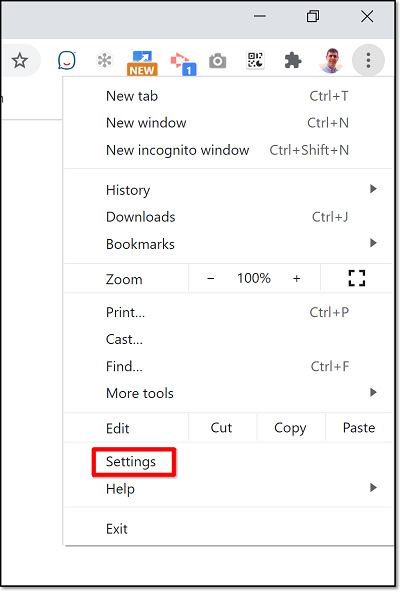Click the Paste button
This screenshot has width=400, height=591.
pyautogui.click(x=359, y=428)
